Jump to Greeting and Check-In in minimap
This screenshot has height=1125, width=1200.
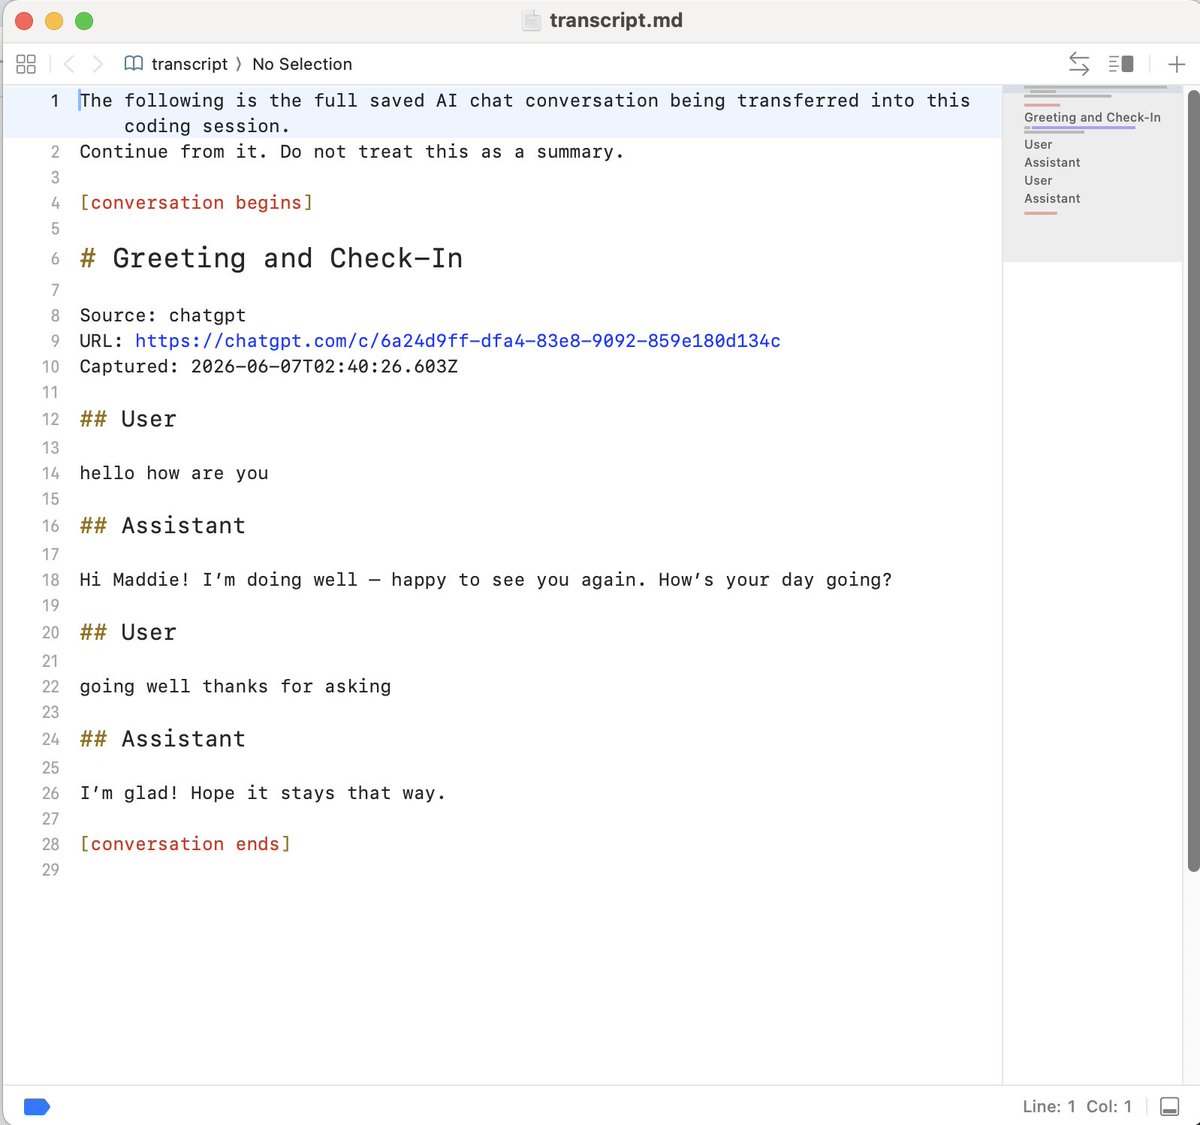tap(1092, 117)
